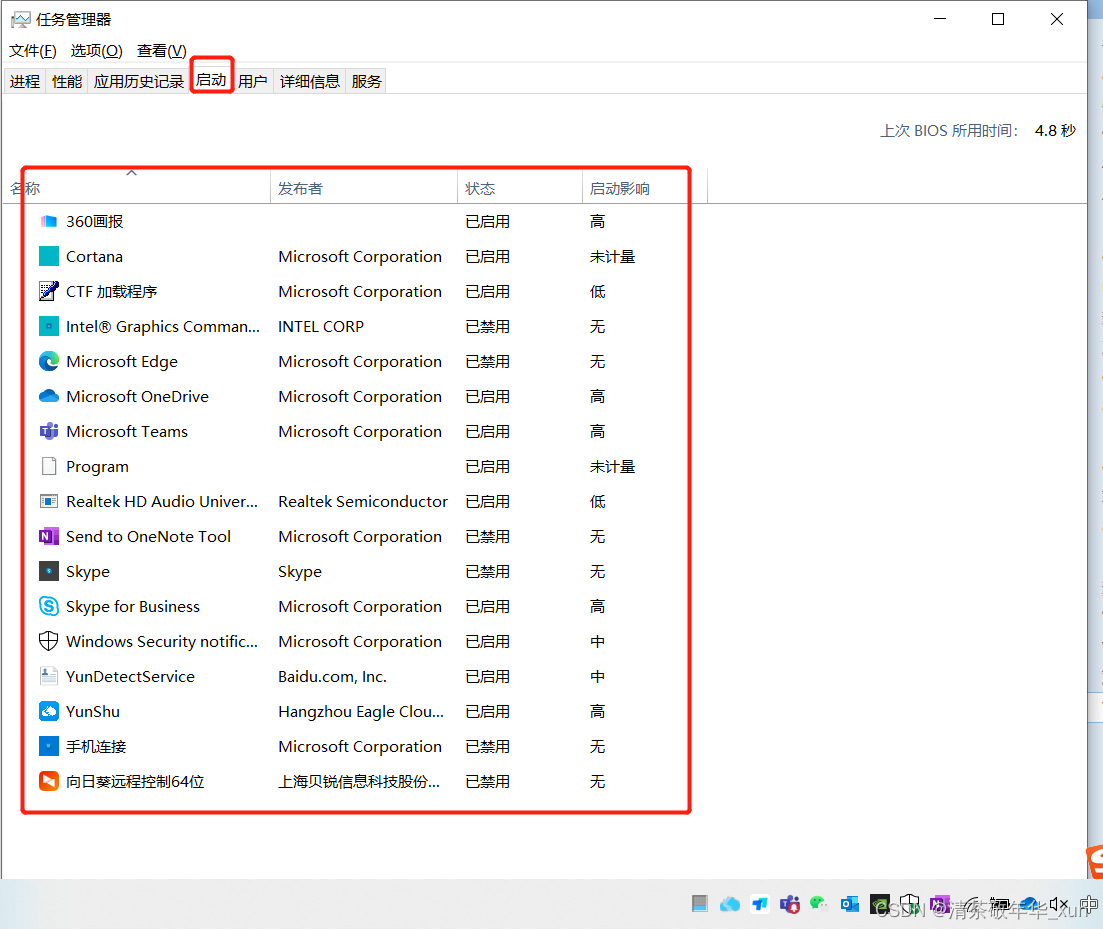Switch to the 用户 tab

tap(253, 82)
